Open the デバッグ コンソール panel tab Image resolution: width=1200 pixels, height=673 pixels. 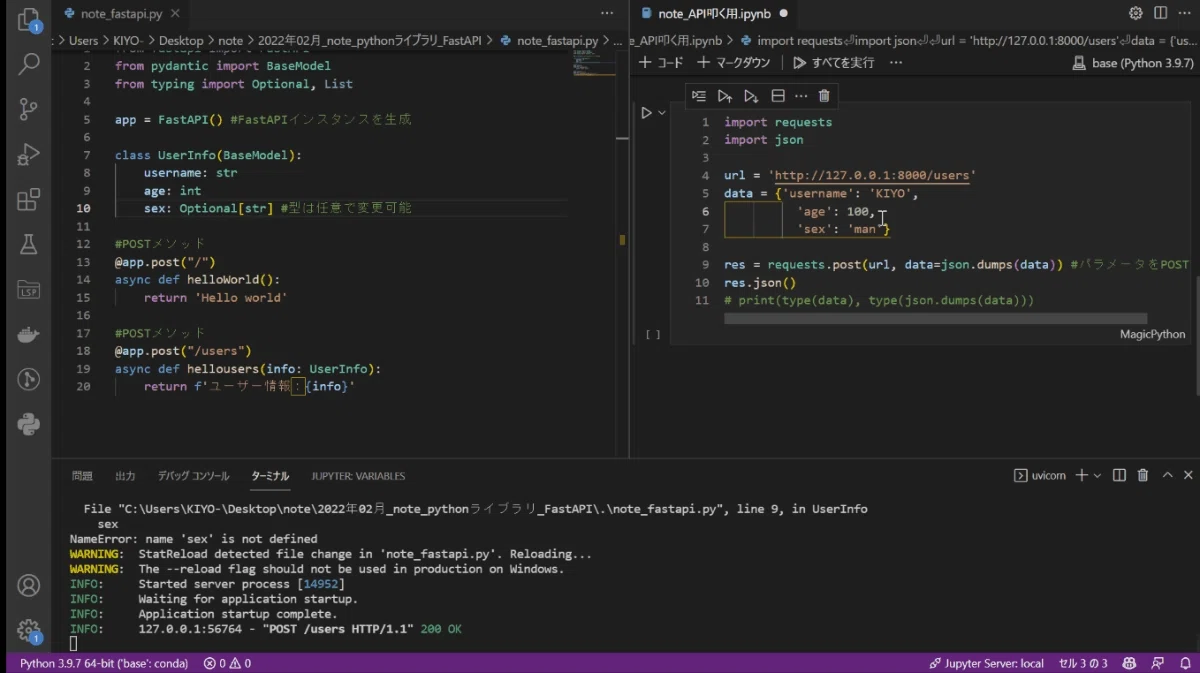[193, 476]
